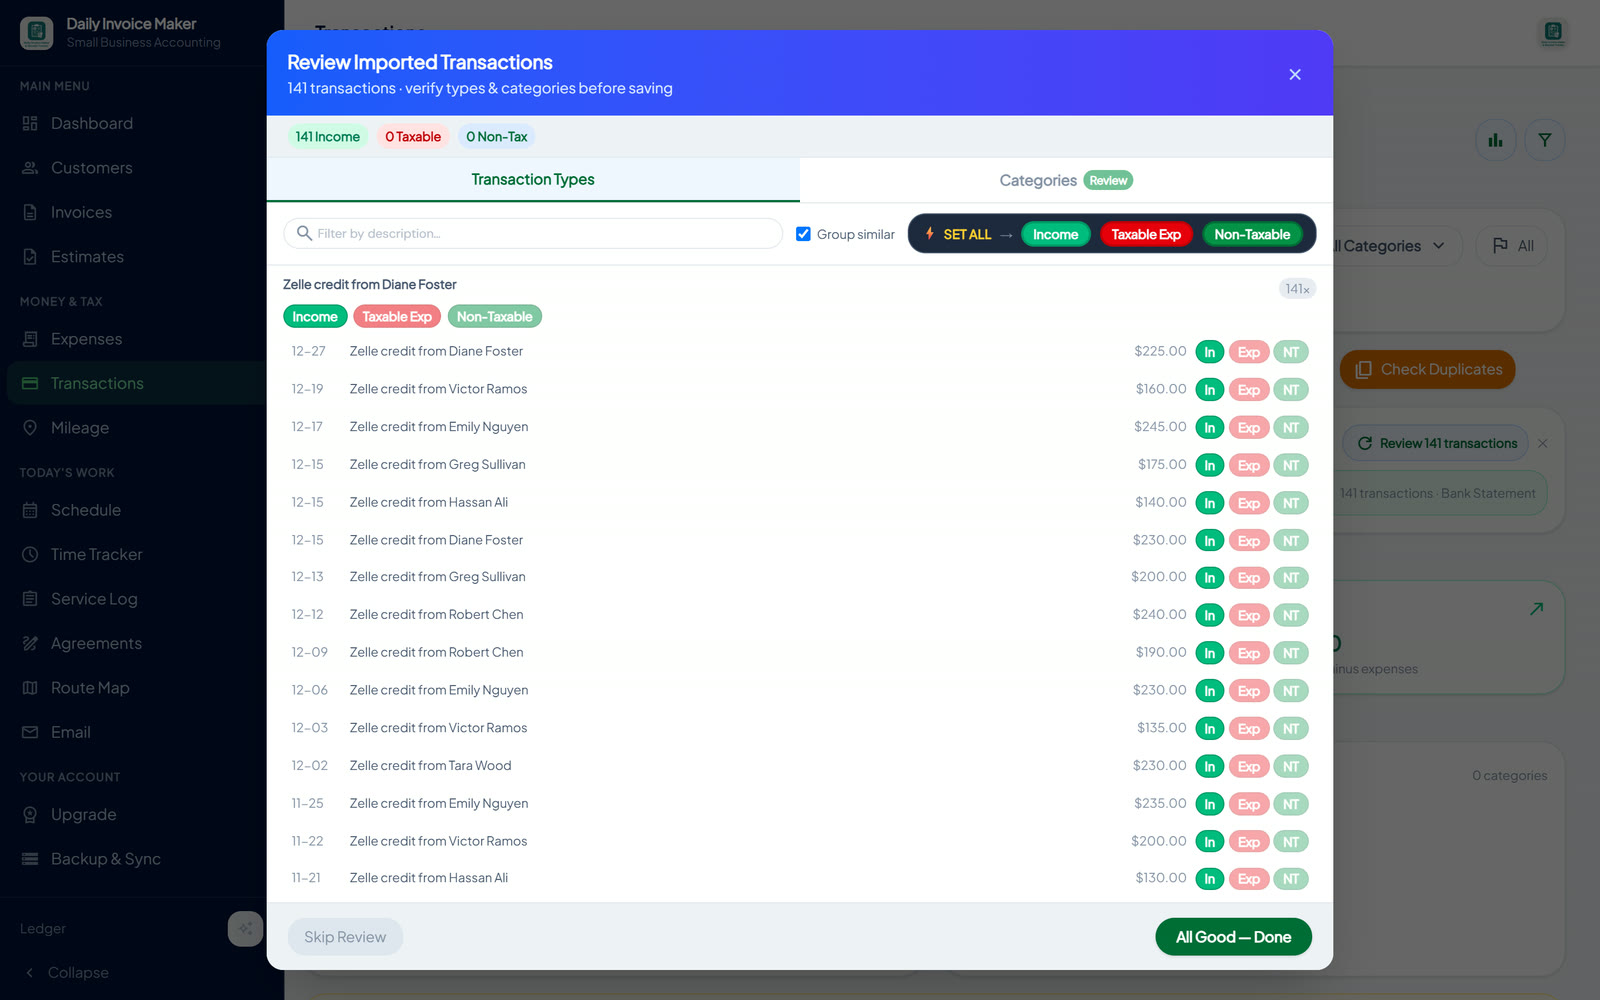Open Dashboard from the sidebar

click(92, 123)
